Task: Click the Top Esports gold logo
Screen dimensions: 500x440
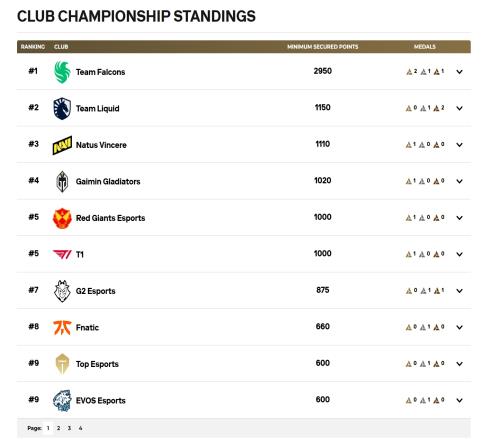Action: [62, 364]
